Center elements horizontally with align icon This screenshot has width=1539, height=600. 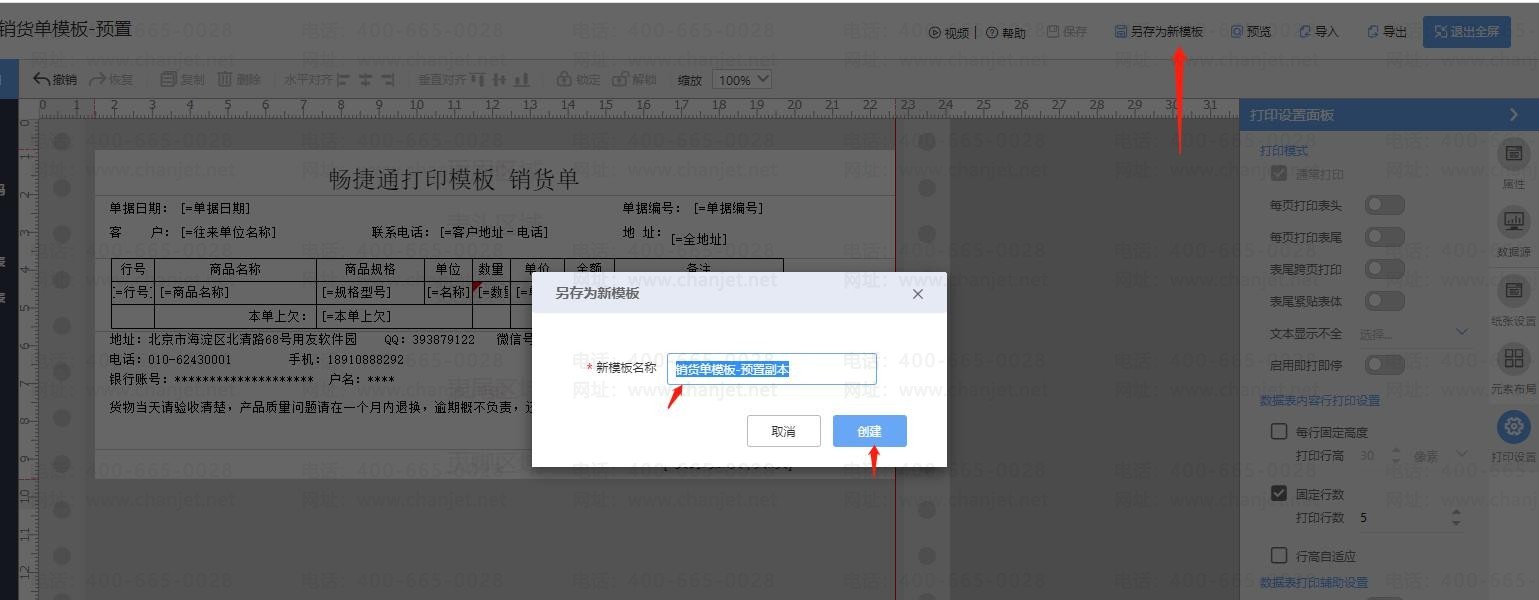coord(366,79)
